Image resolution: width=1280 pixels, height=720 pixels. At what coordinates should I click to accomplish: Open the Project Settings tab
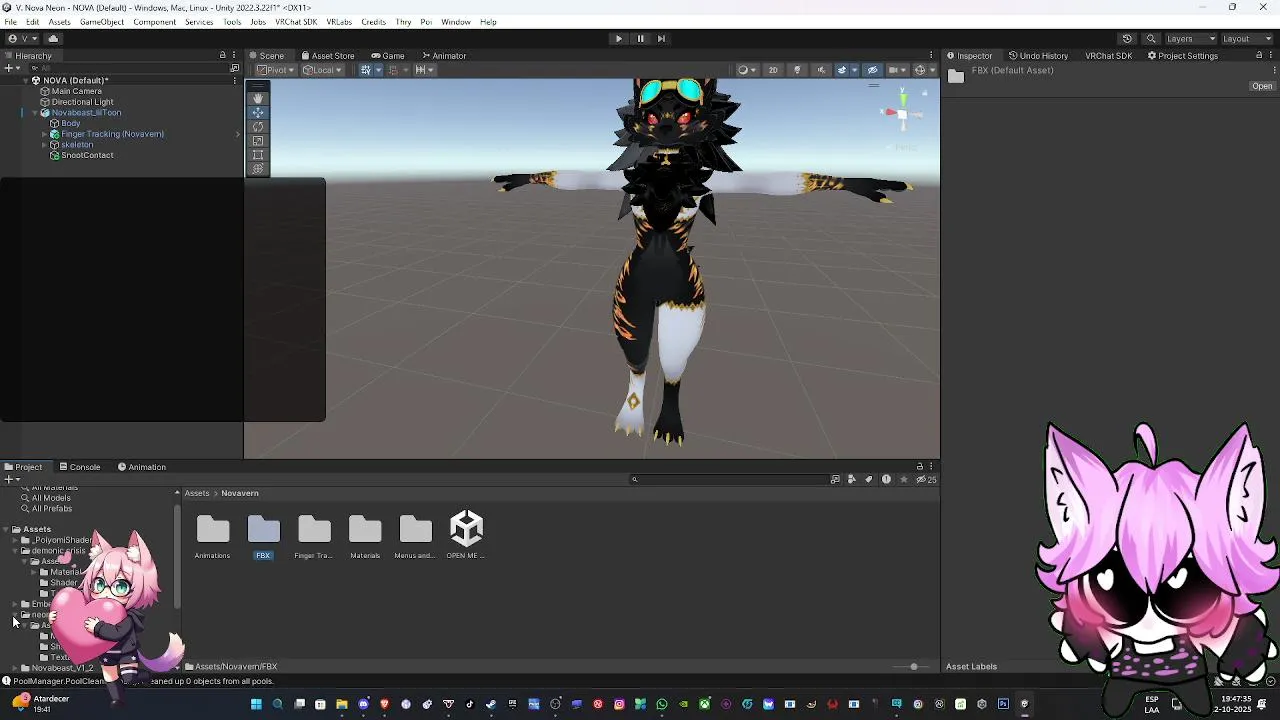click(x=1182, y=56)
